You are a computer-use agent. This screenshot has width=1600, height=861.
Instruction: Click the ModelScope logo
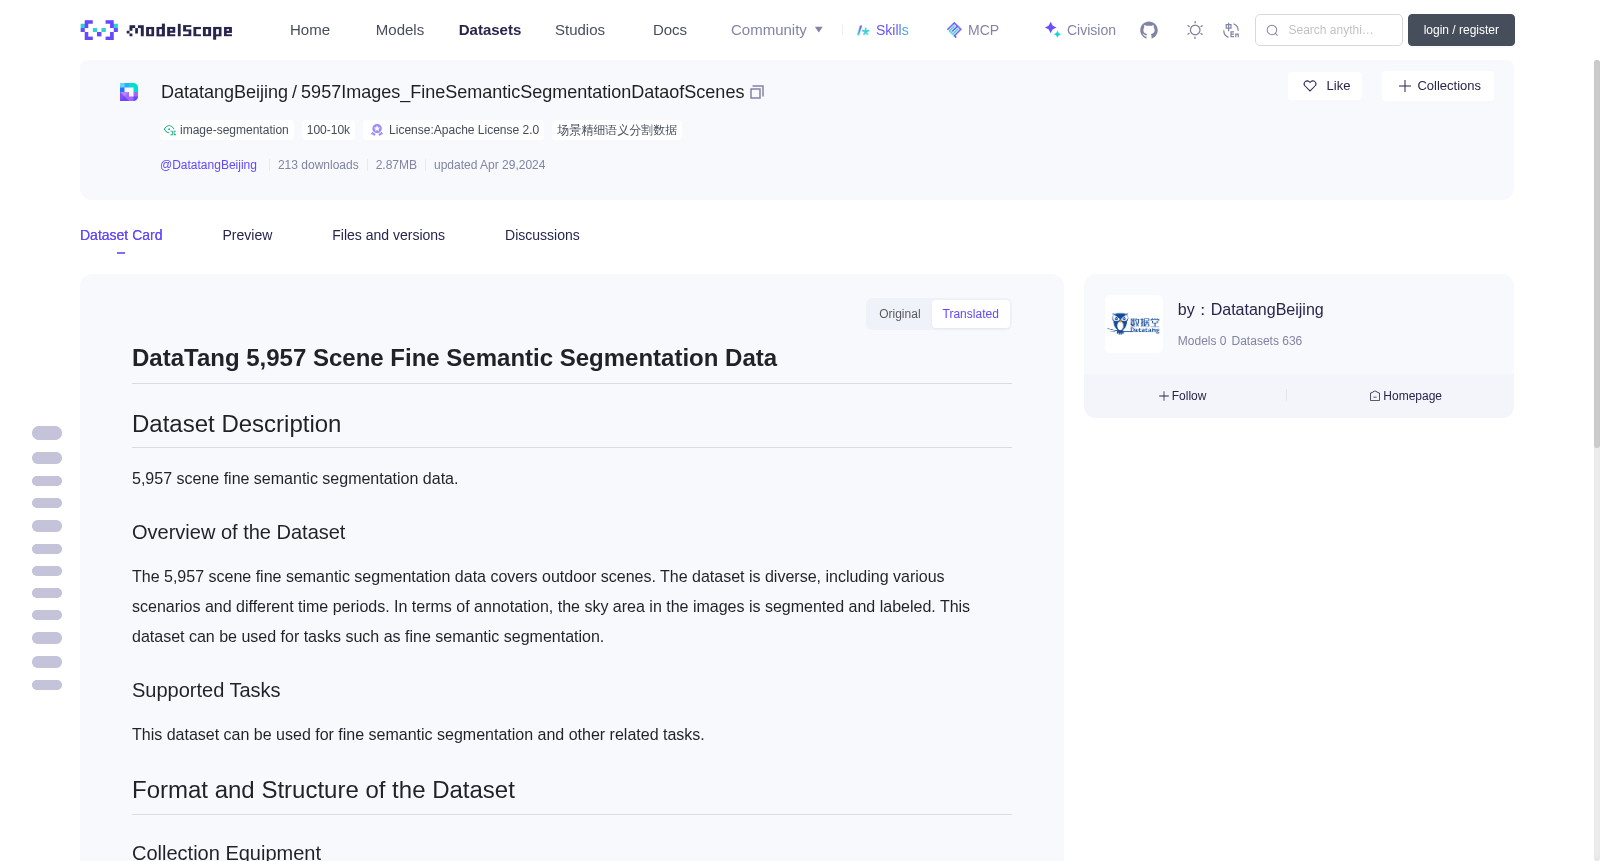tap(156, 30)
